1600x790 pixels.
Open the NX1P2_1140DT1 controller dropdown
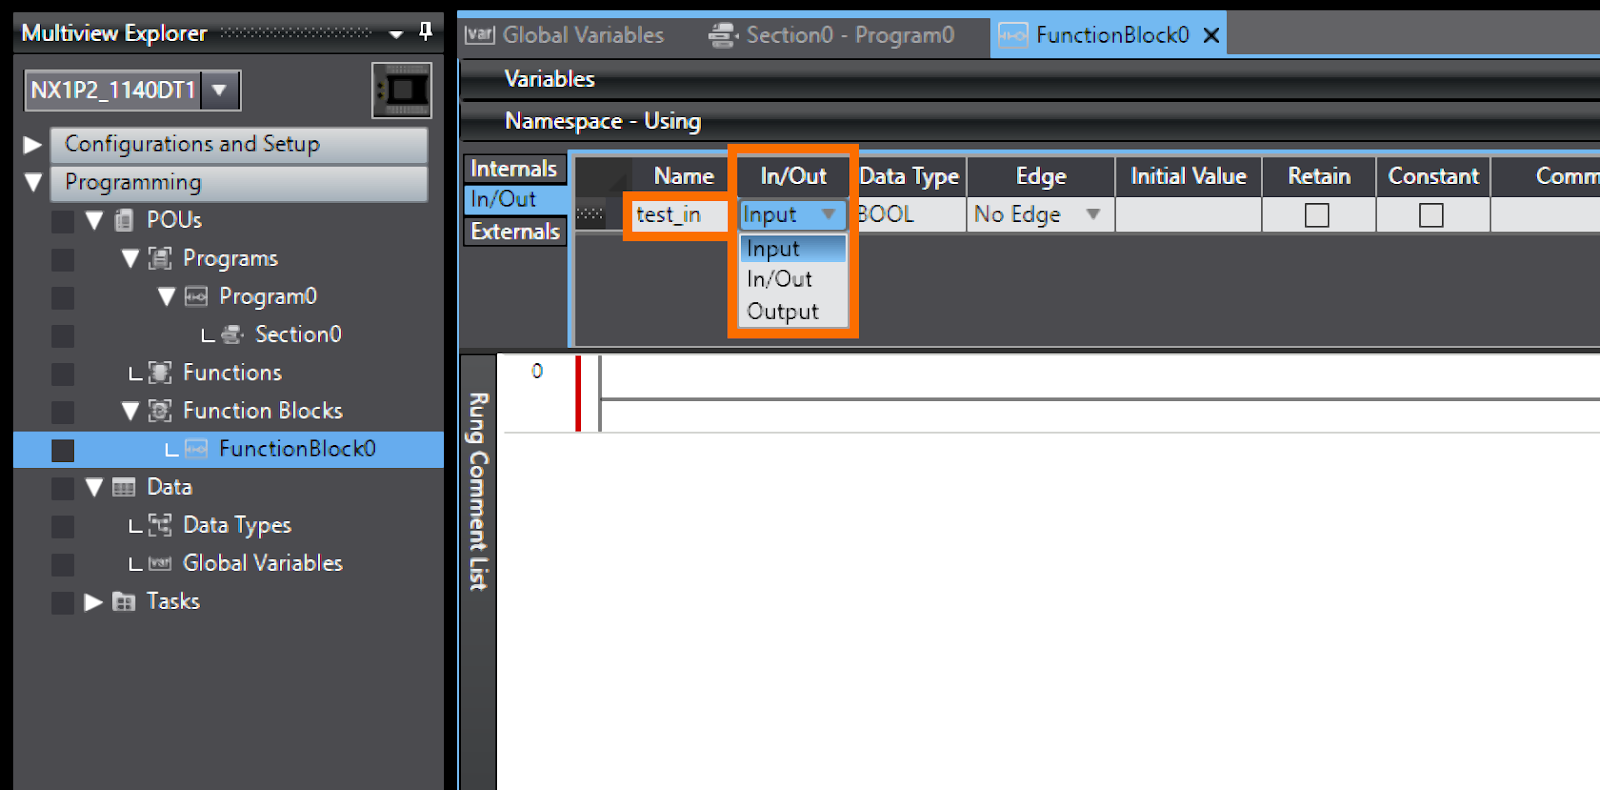pos(220,90)
